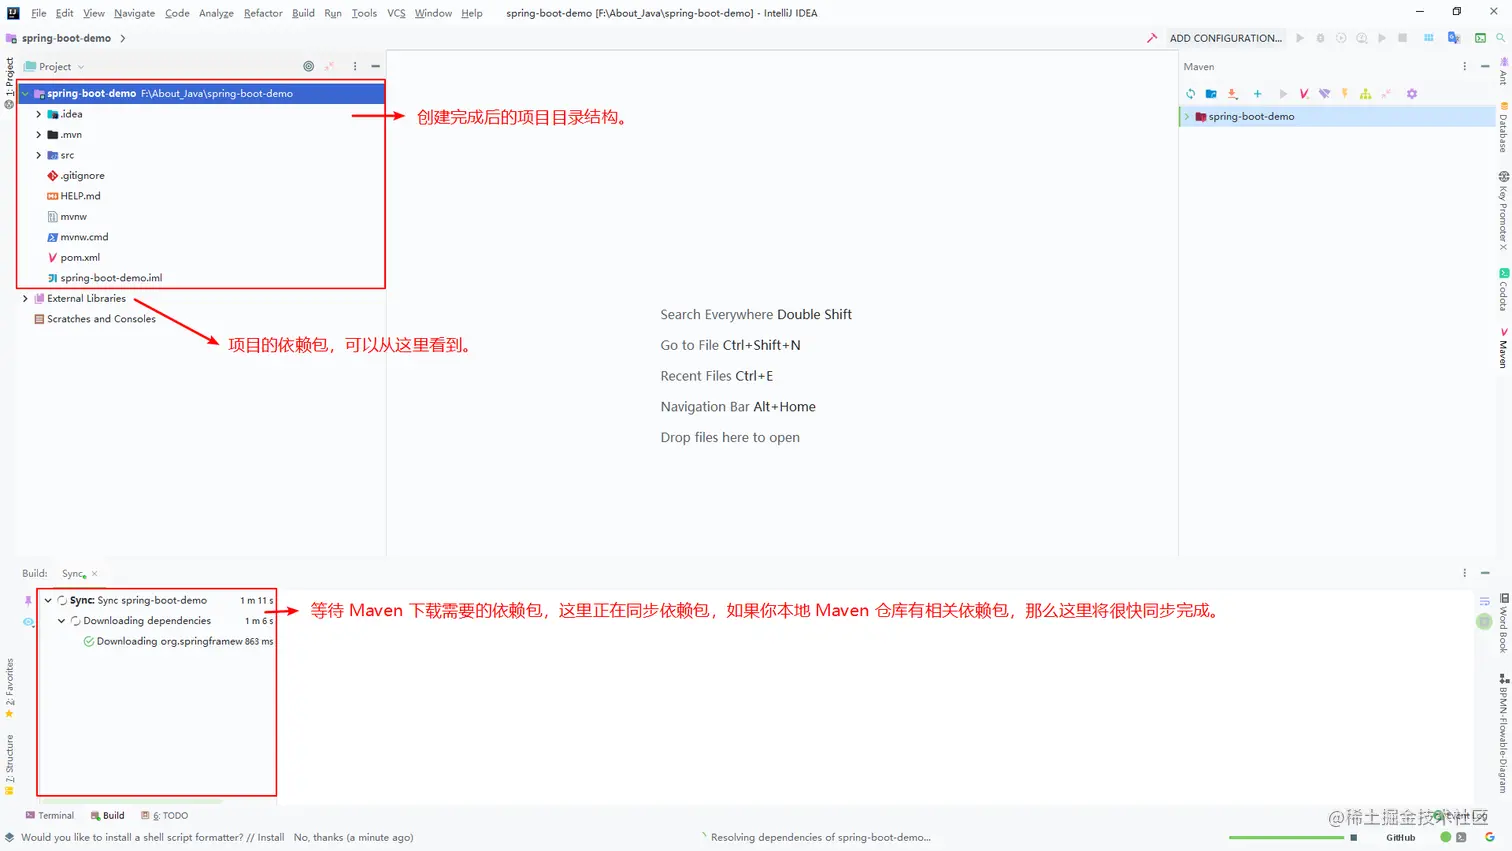Screen dimensions: 1512x851
Task: Click the Profiler run icon
Action: [1361, 38]
